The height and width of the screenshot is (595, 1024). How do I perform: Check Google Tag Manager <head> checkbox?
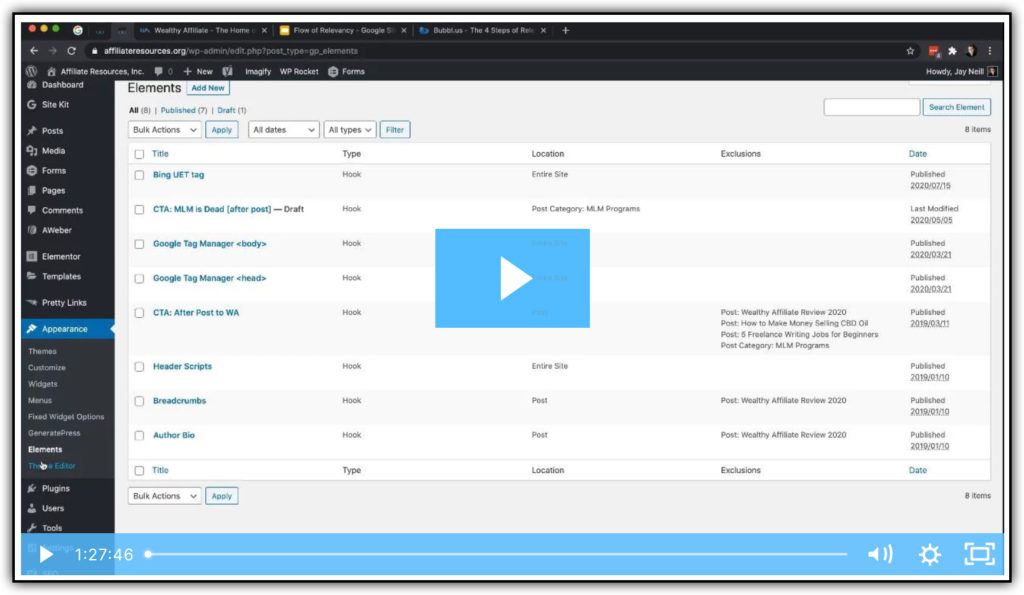coord(139,279)
